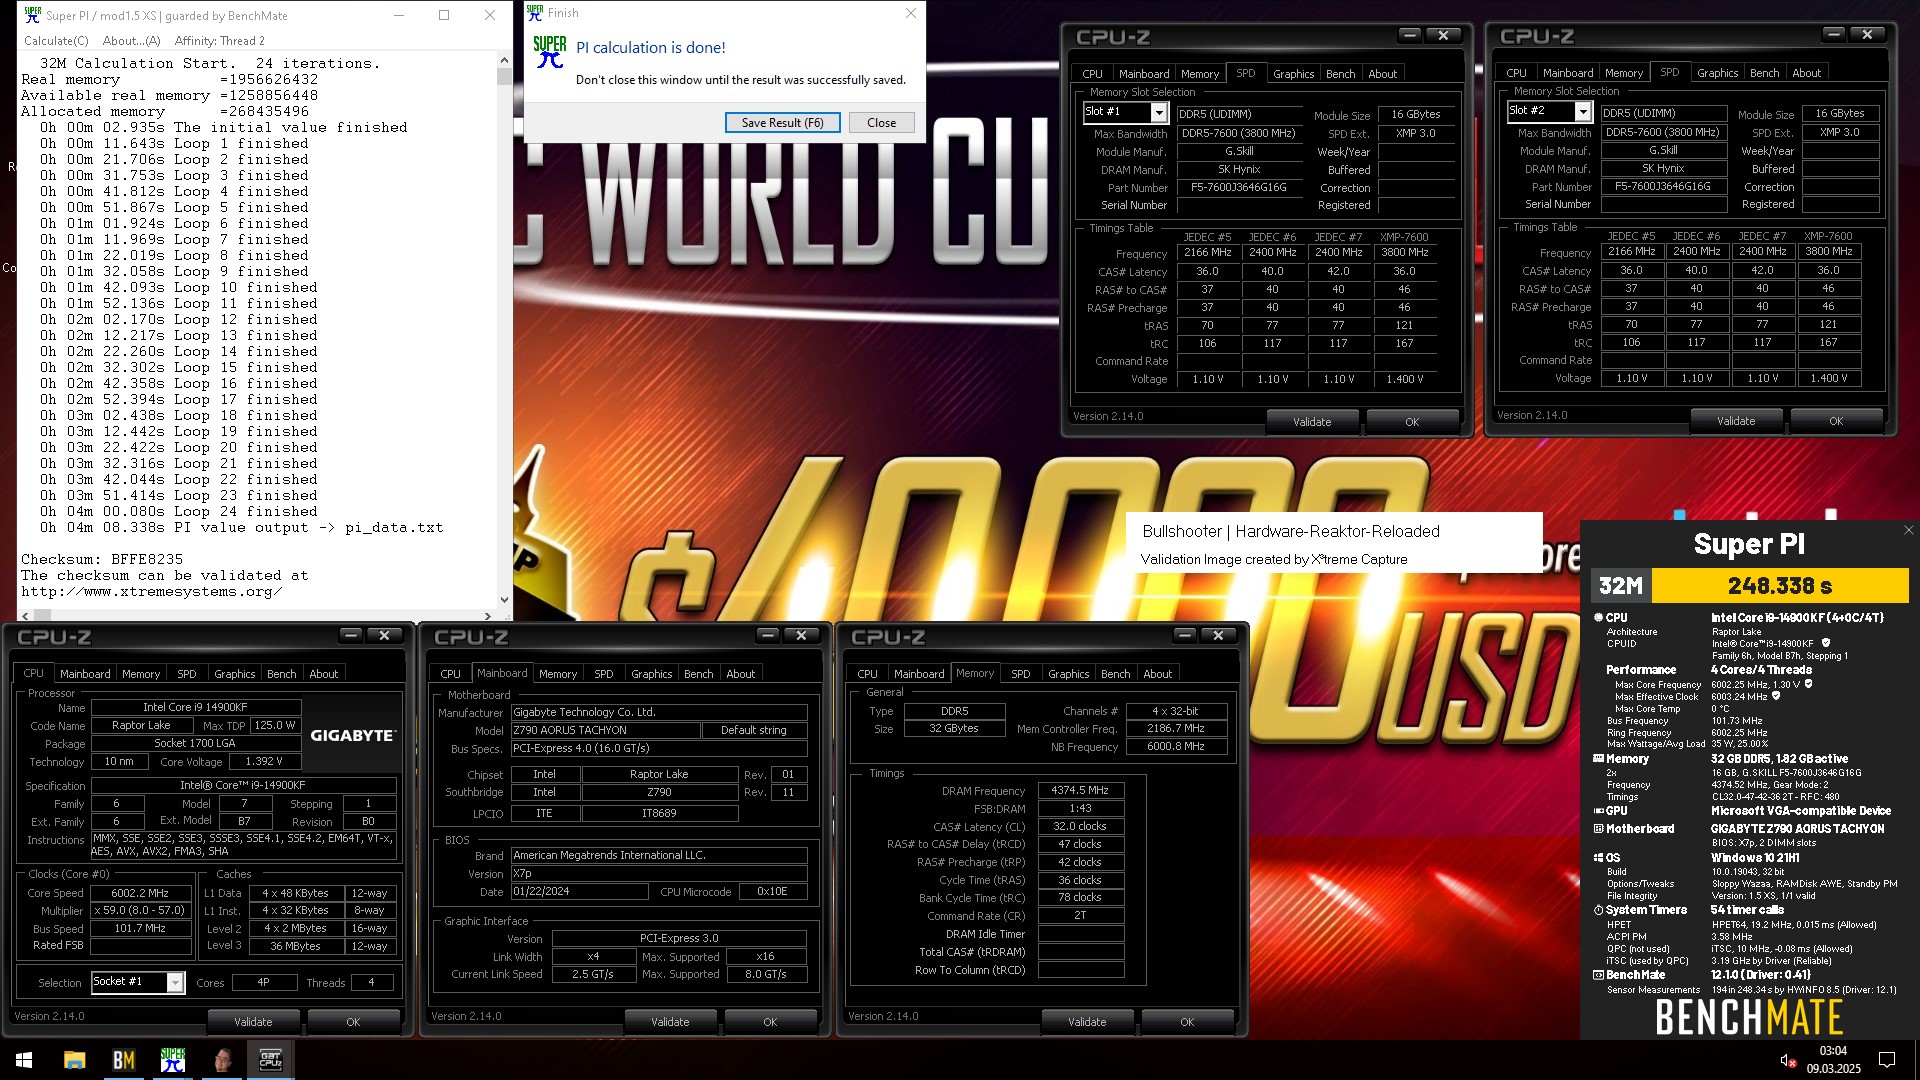
Task: Click the Z790 AORUS TACHYON model field
Action: click(x=606, y=730)
